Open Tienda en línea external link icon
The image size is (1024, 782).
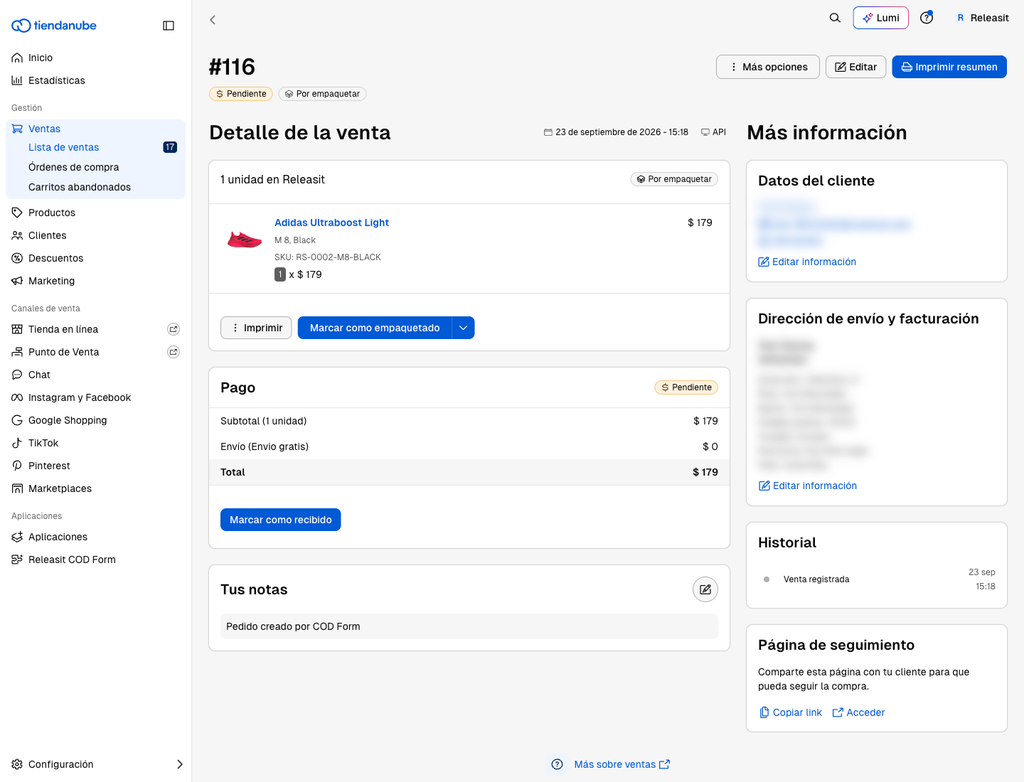(x=173, y=329)
